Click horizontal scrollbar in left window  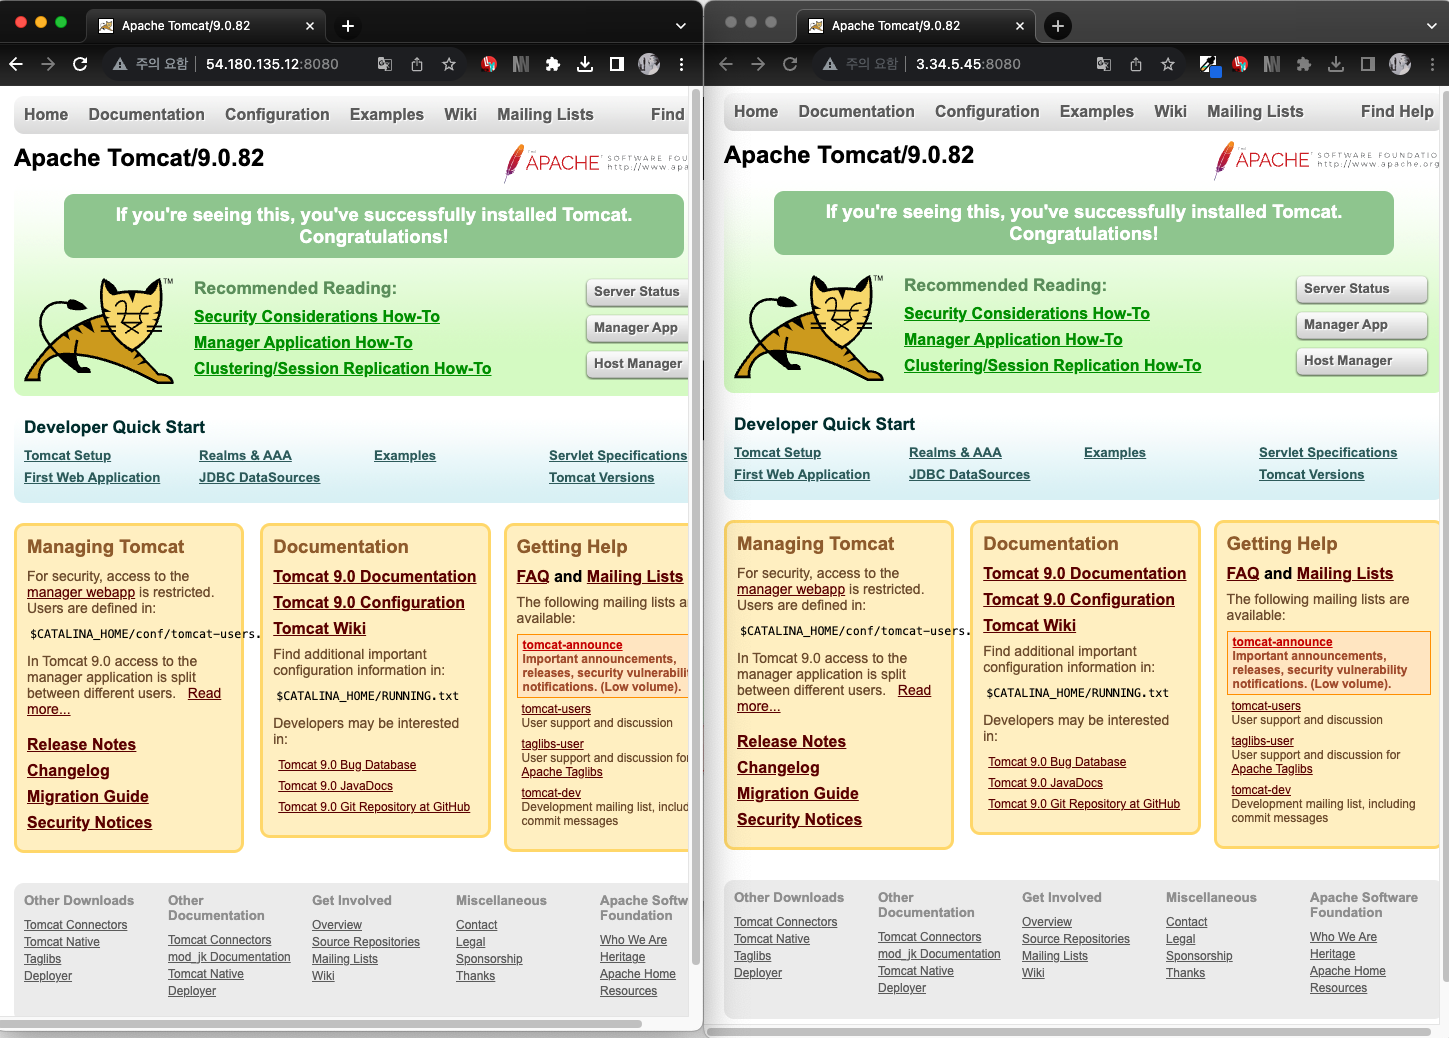[x=320, y=1024]
